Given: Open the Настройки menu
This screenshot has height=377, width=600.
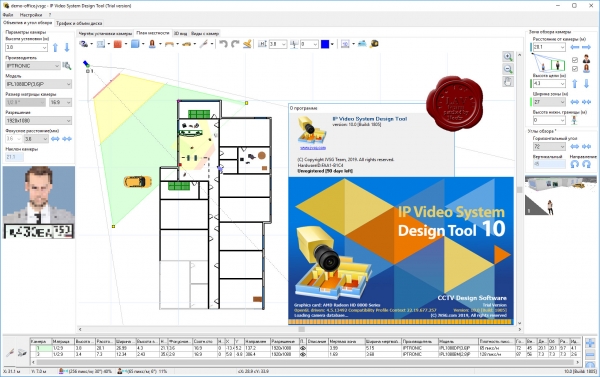Looking at the screenshot, I should coord(31,15).
